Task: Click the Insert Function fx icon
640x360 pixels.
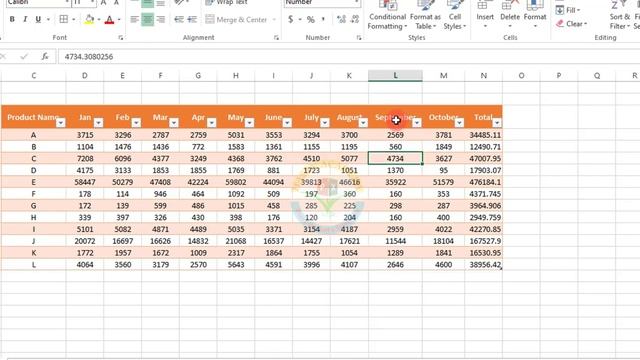Action: (45, 57)
